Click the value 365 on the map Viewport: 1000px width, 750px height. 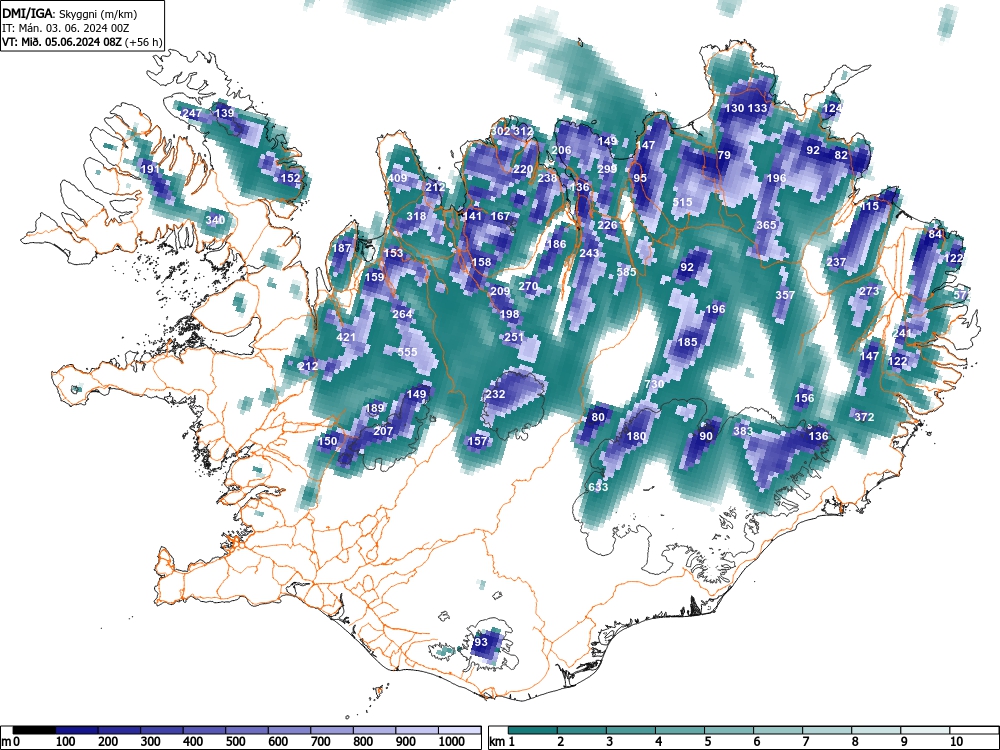point(766,225)
